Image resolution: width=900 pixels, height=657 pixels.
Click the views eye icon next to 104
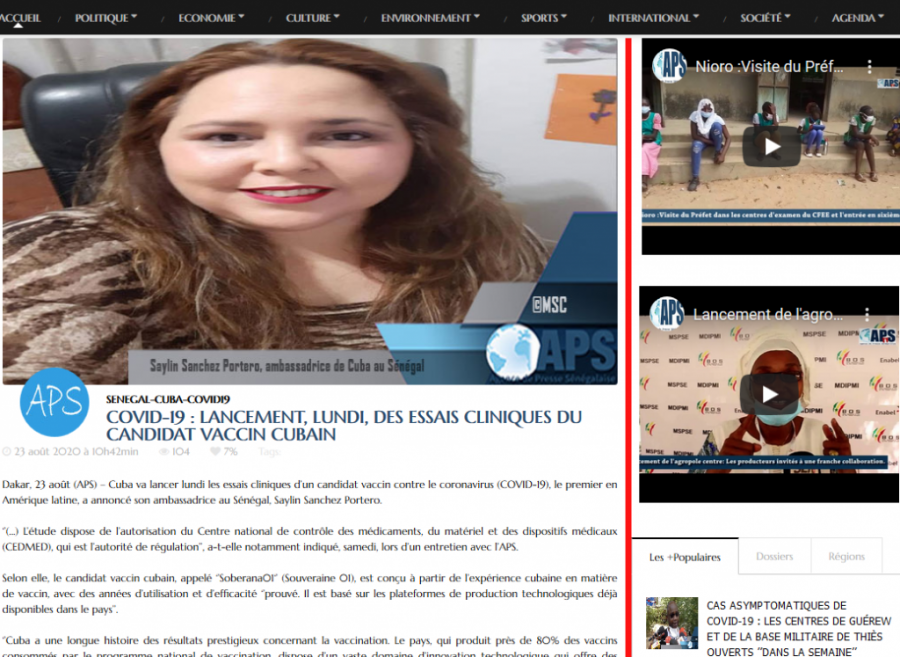164,452
